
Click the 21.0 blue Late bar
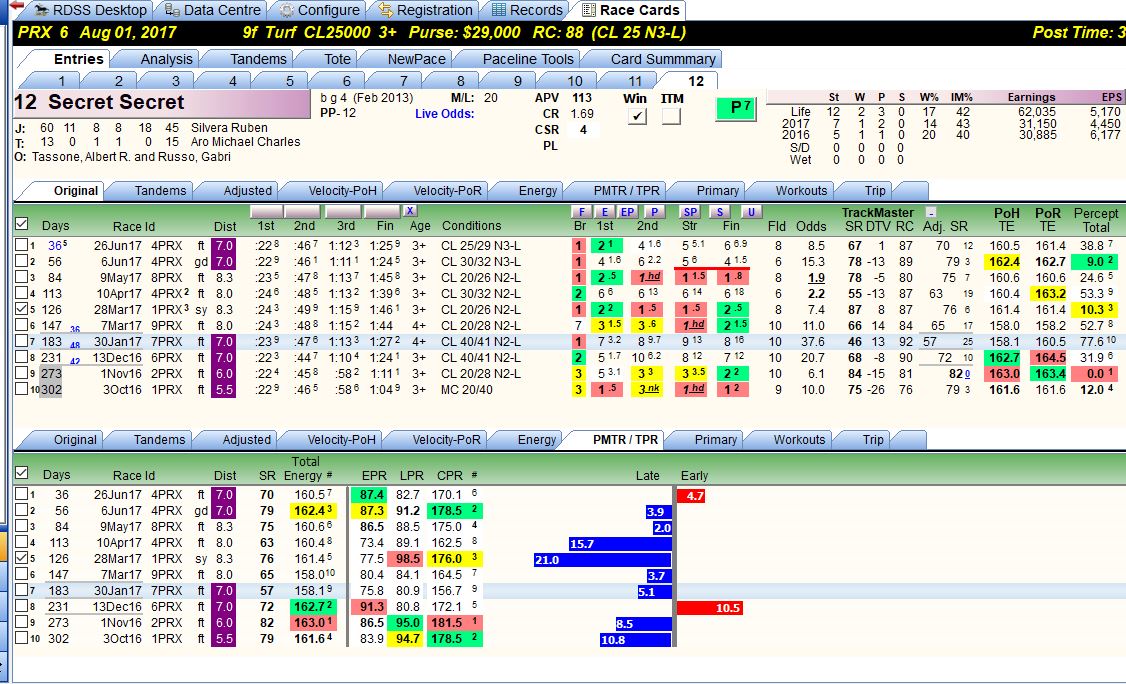point(602,559)
